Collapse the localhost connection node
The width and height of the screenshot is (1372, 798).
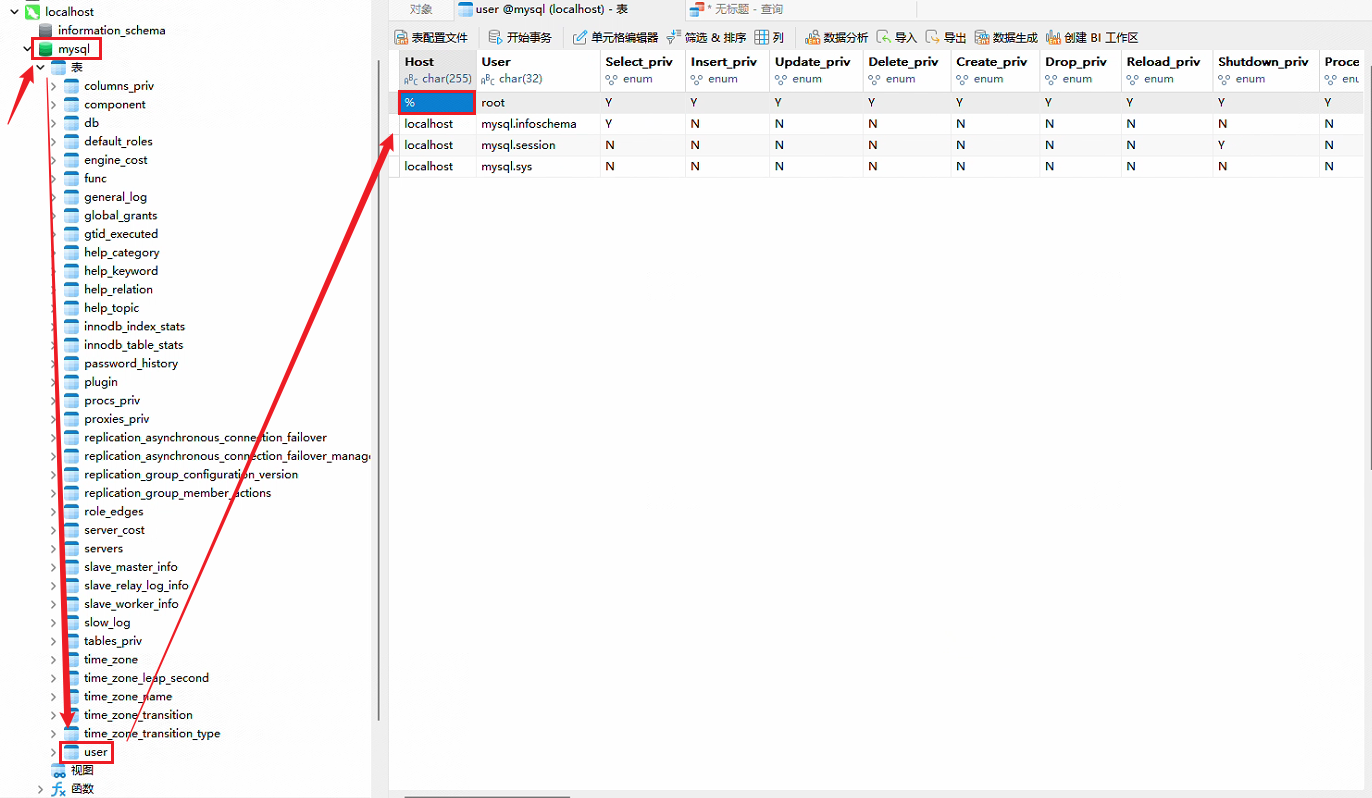(x=14, y=11)
